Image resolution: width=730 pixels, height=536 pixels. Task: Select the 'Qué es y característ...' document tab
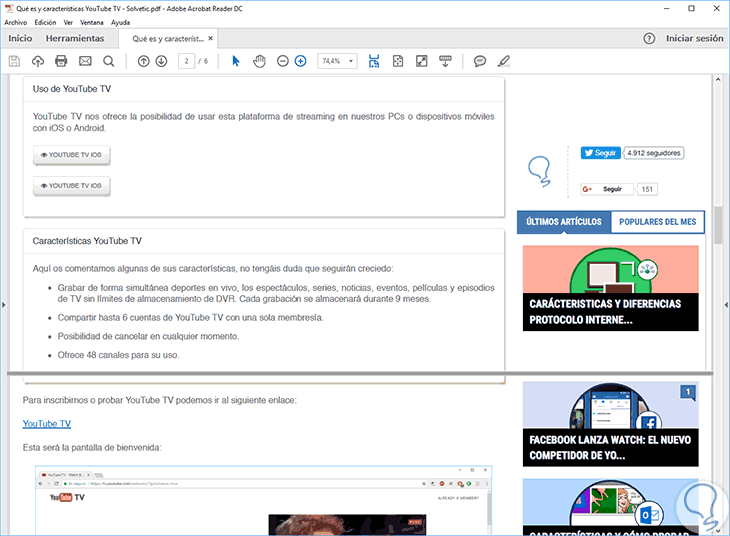click(x=168, y=39)
